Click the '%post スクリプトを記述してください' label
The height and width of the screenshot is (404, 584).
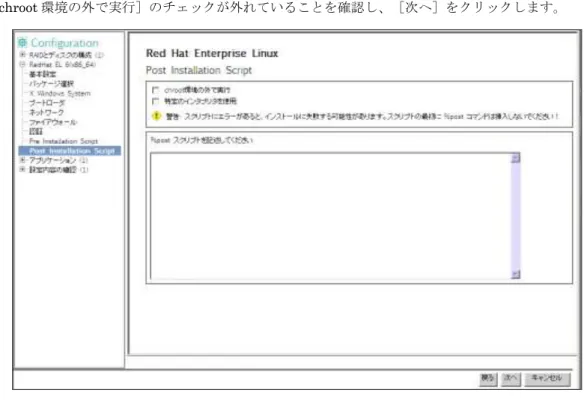[201, 140]
